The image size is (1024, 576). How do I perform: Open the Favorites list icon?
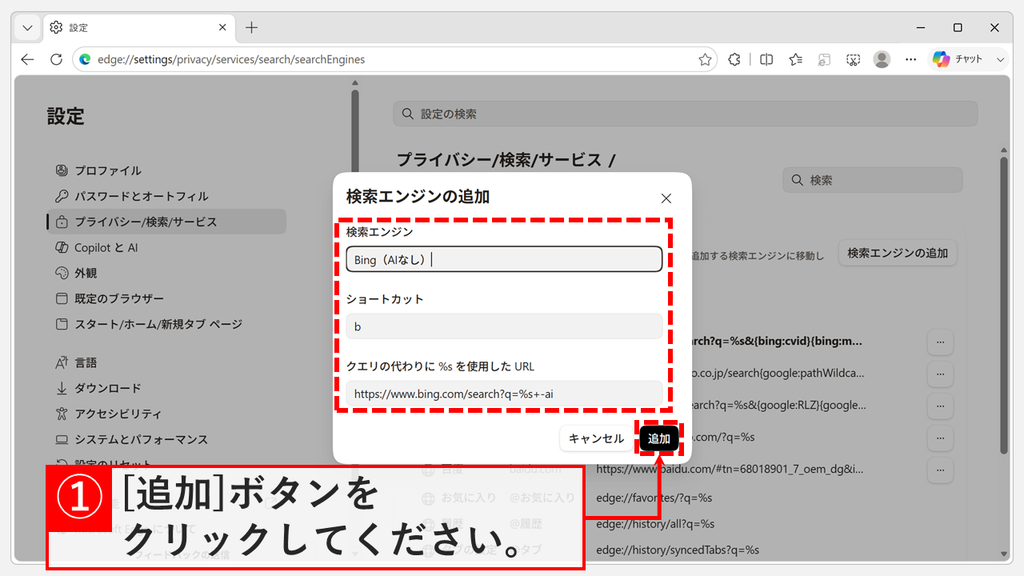(795, 59)
